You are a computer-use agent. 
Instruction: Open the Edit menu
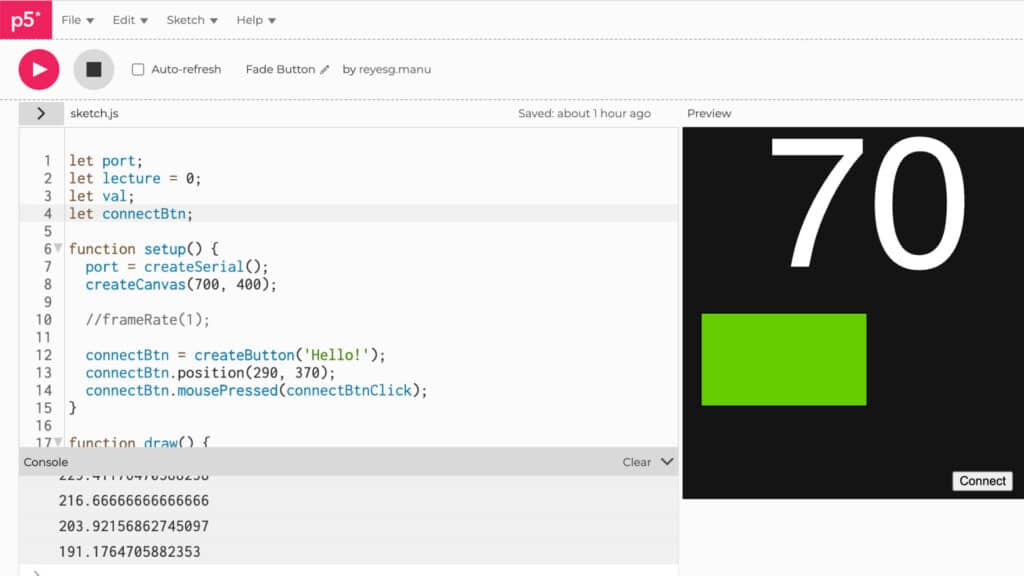pyautogui.click(x=129, y=20)
